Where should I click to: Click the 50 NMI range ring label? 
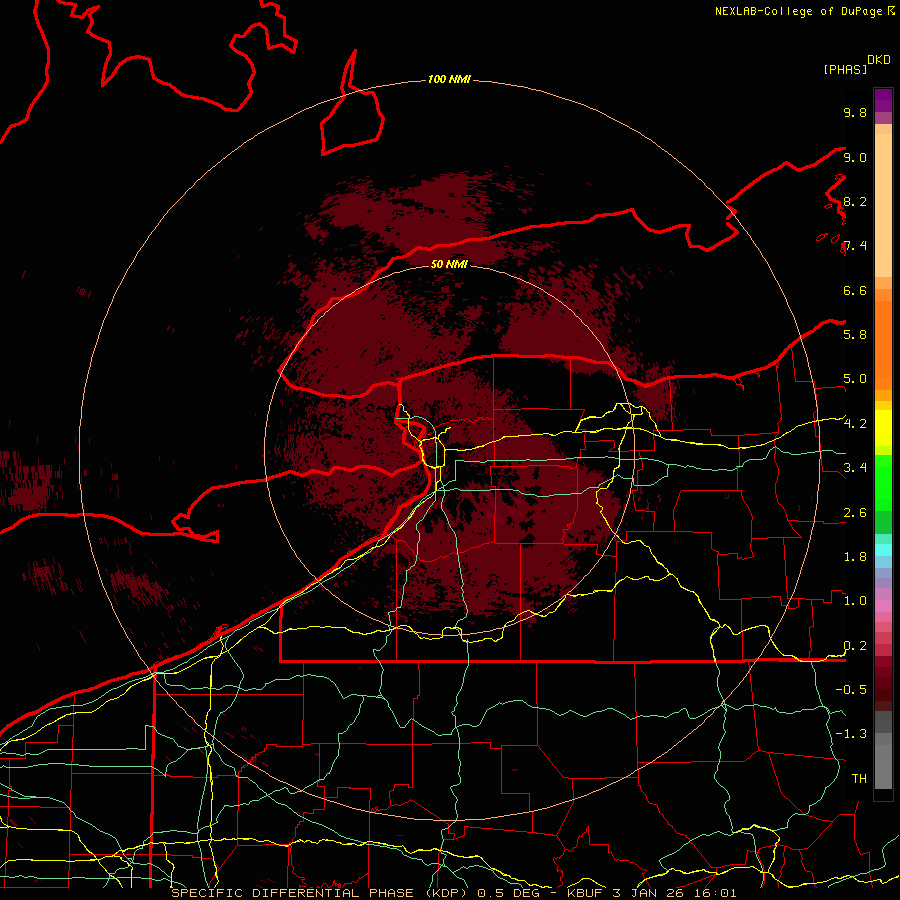(x=449, y=264)
